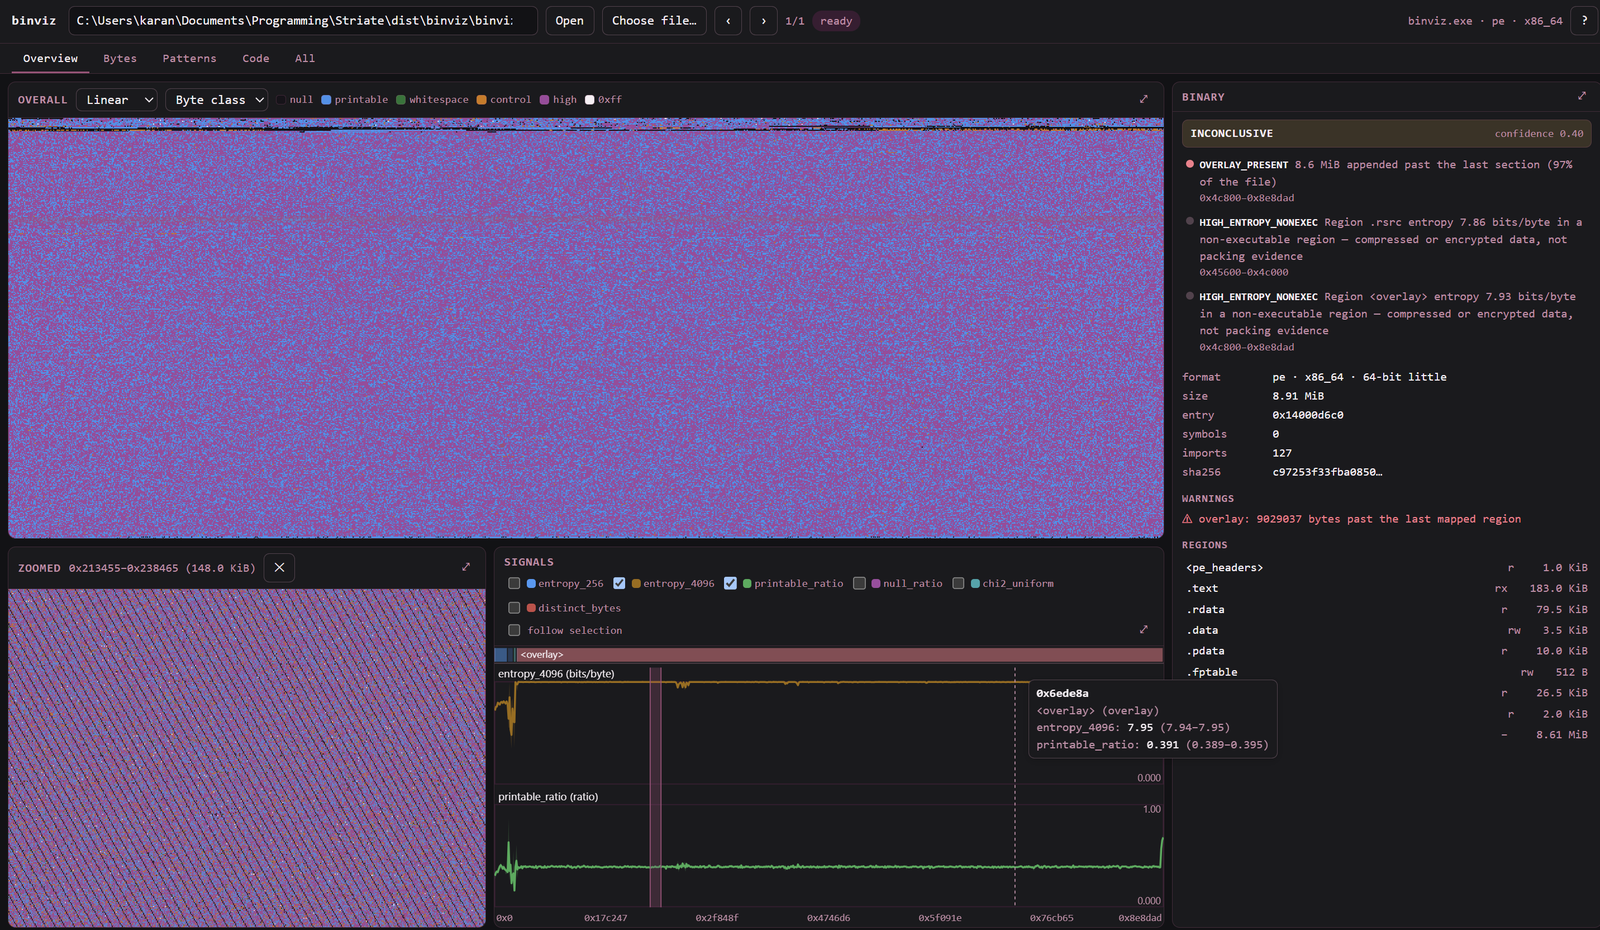This screenshot has height=930, width=1600.
Task: Click the .rsrc HIGH_ENTROPY_NONEXEC finding
Action: (1386, 246)
